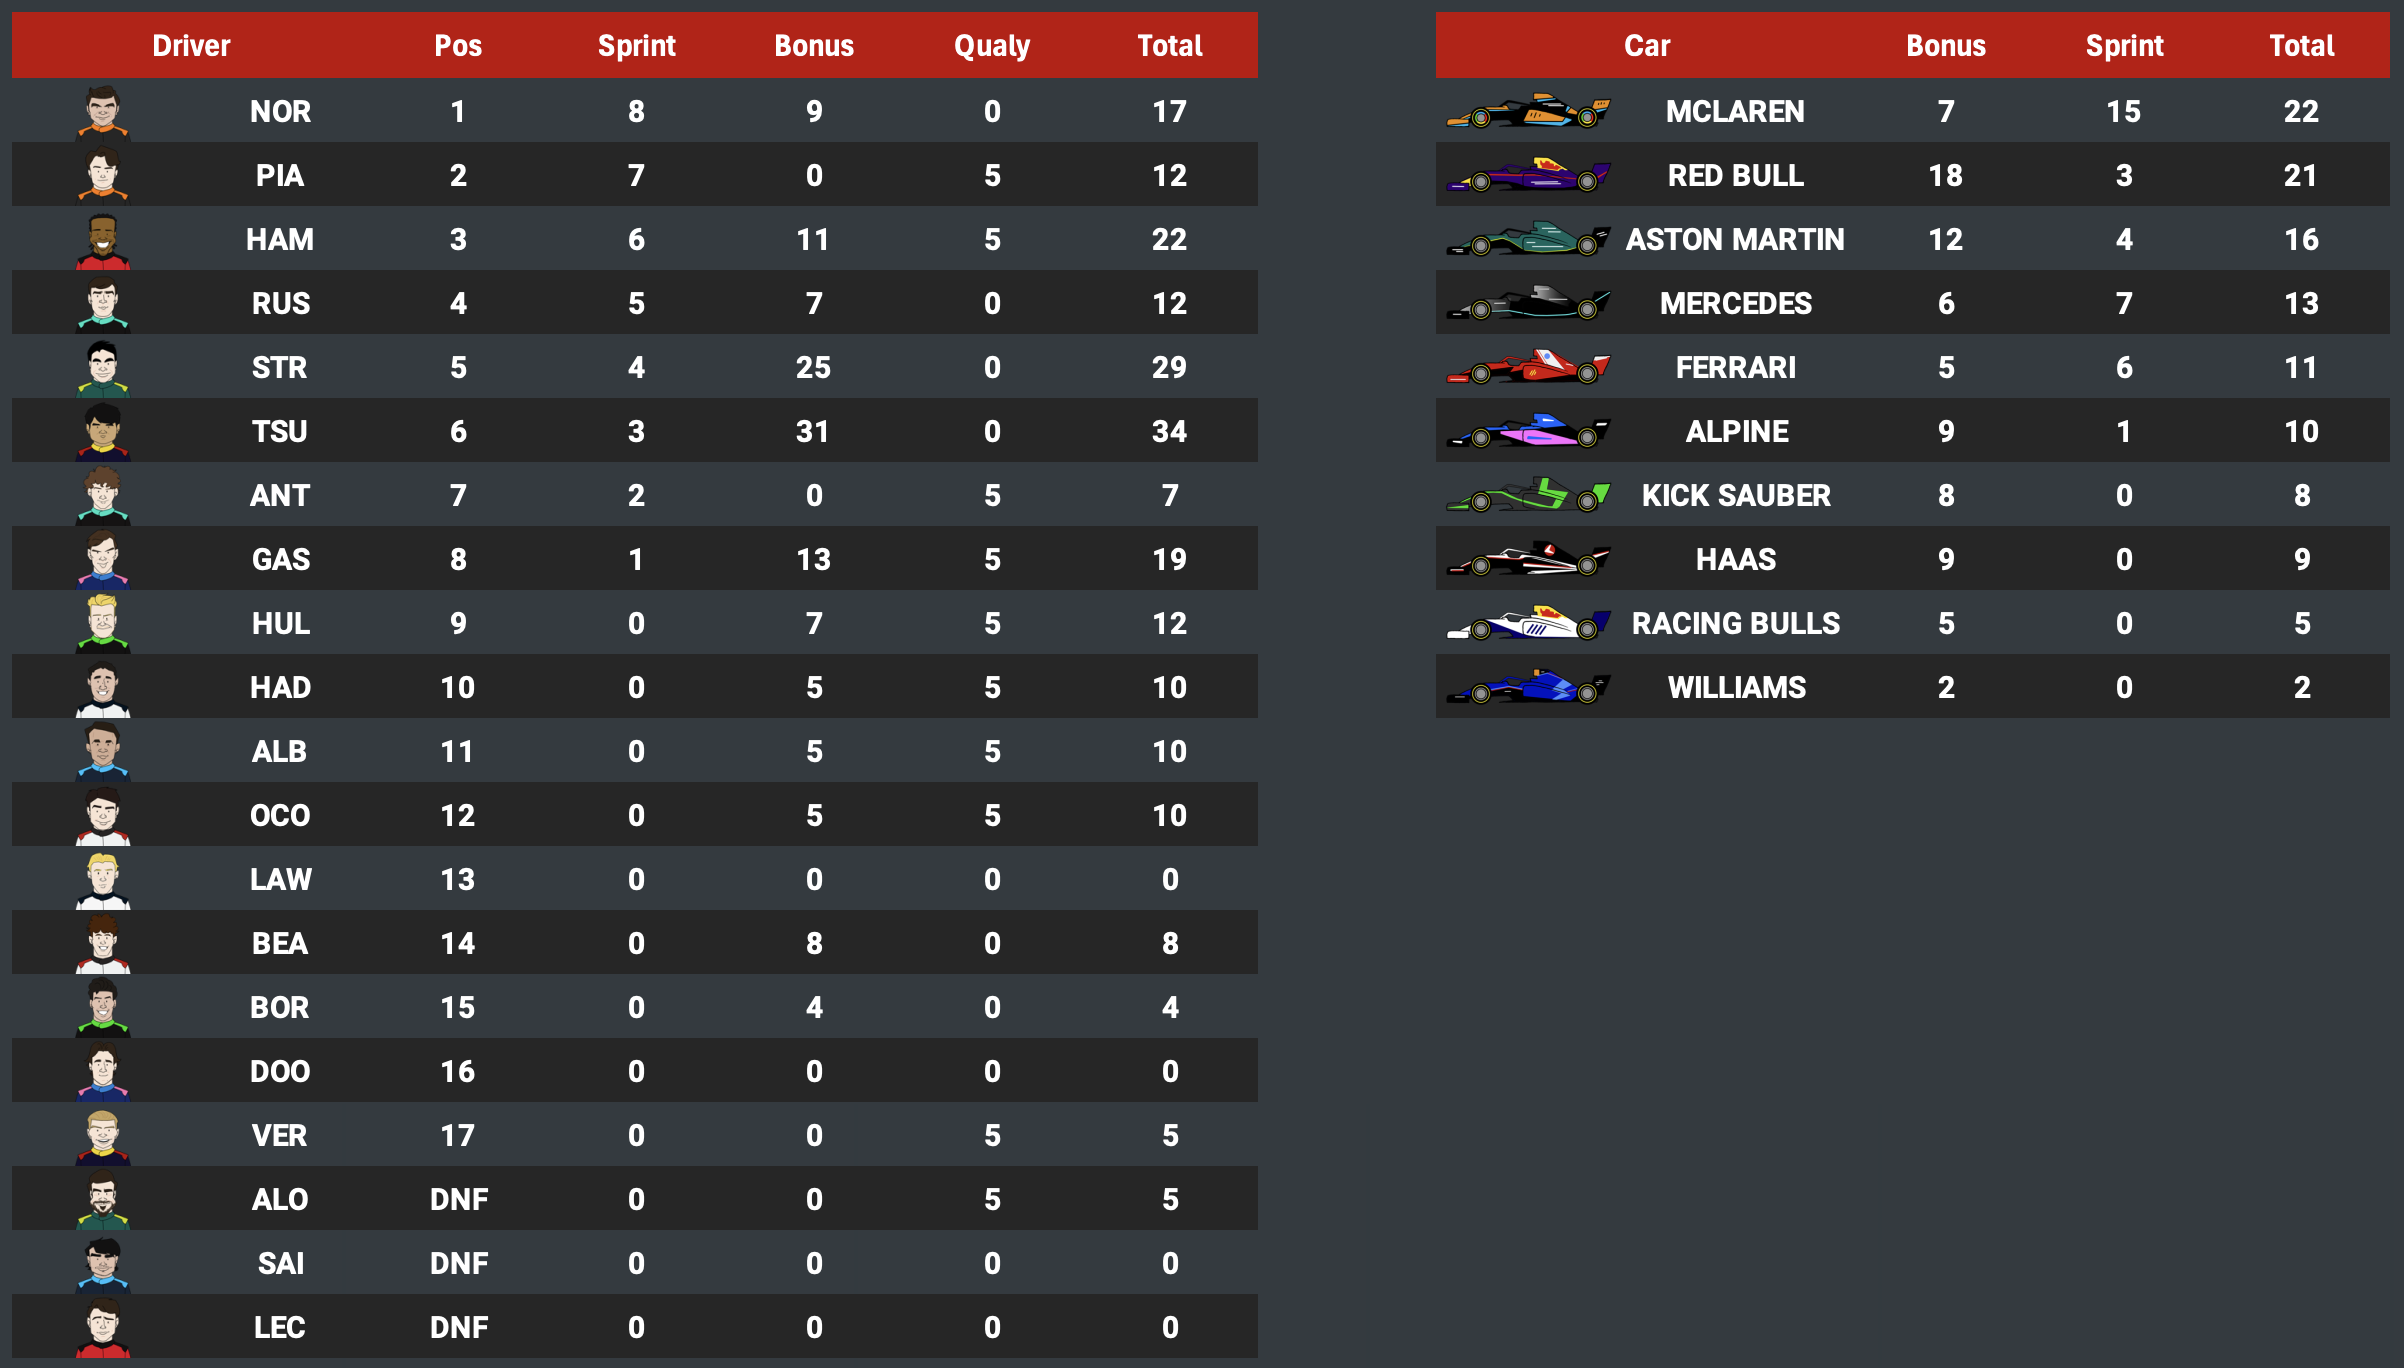Click SAI's DNF position
The width and height of the screenshot is (2404, 1368).
click(459, 1263)
